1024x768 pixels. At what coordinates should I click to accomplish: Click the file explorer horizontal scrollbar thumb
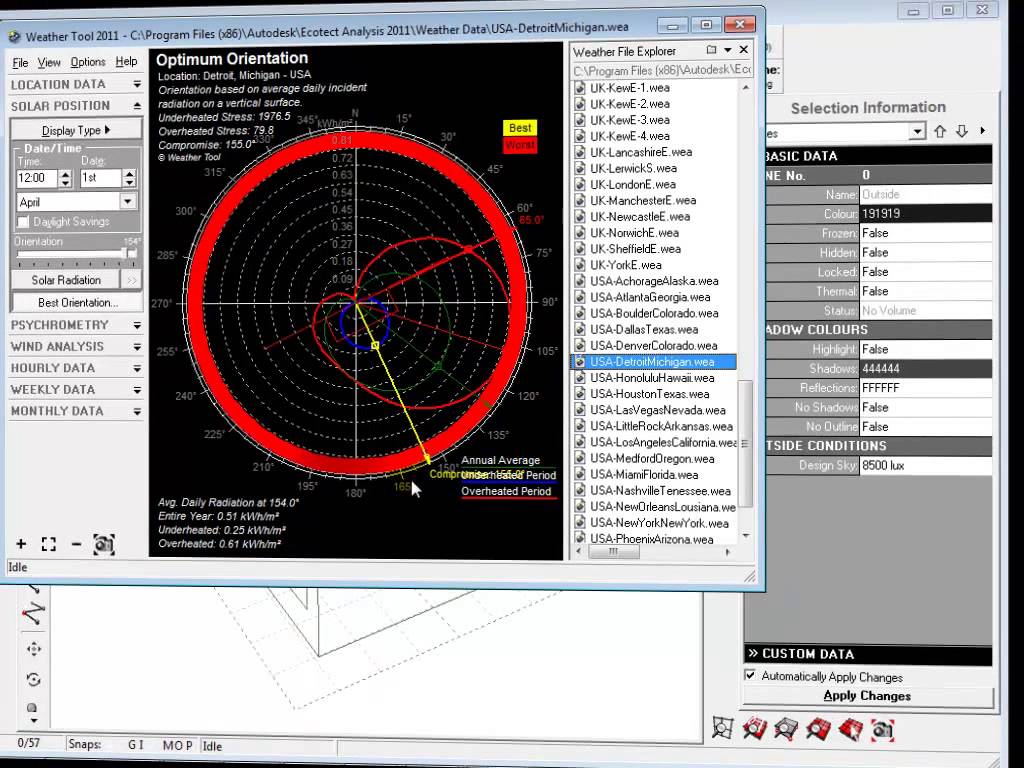point(614,552)
